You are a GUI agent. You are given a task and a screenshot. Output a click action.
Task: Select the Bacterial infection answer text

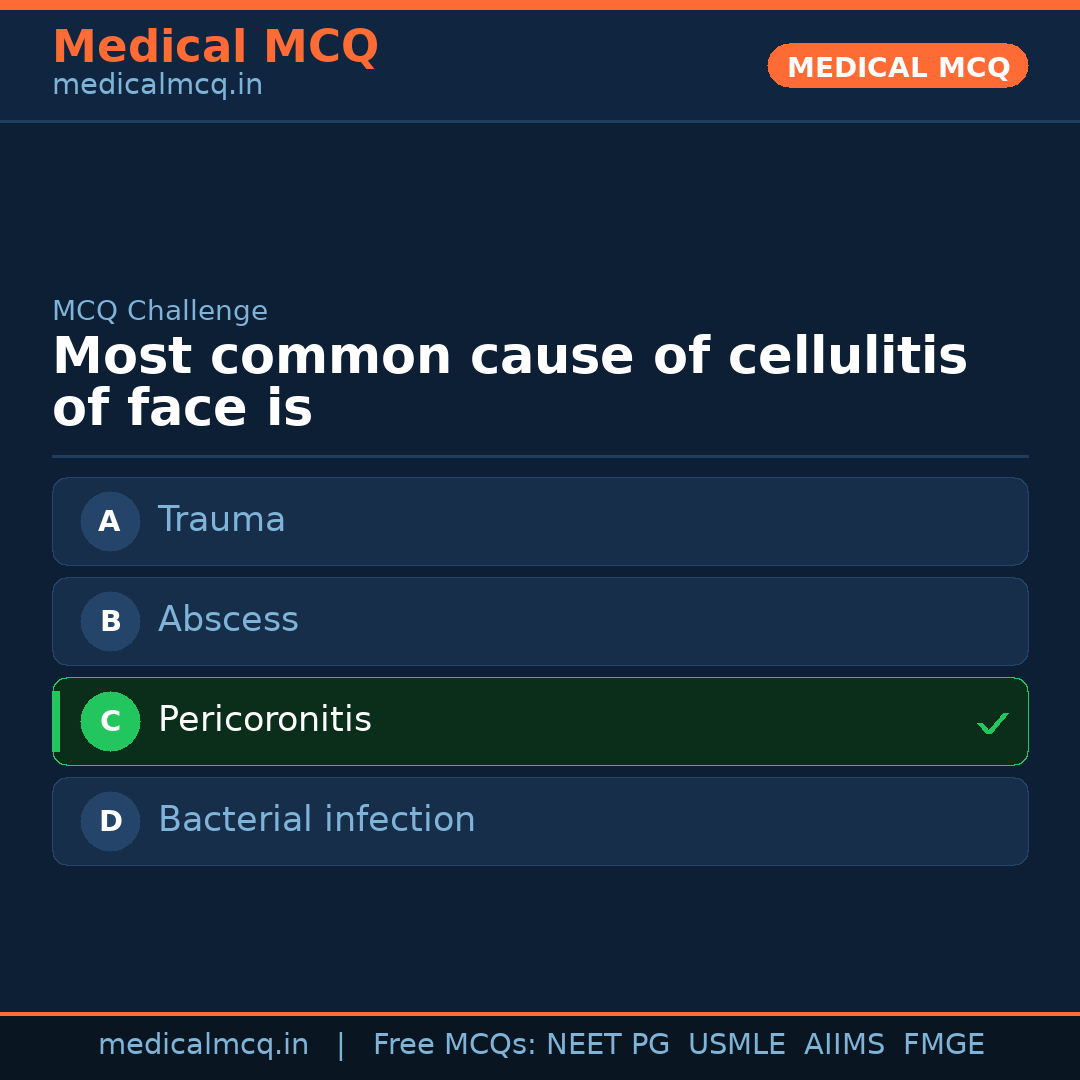click(x=316, y=820)
